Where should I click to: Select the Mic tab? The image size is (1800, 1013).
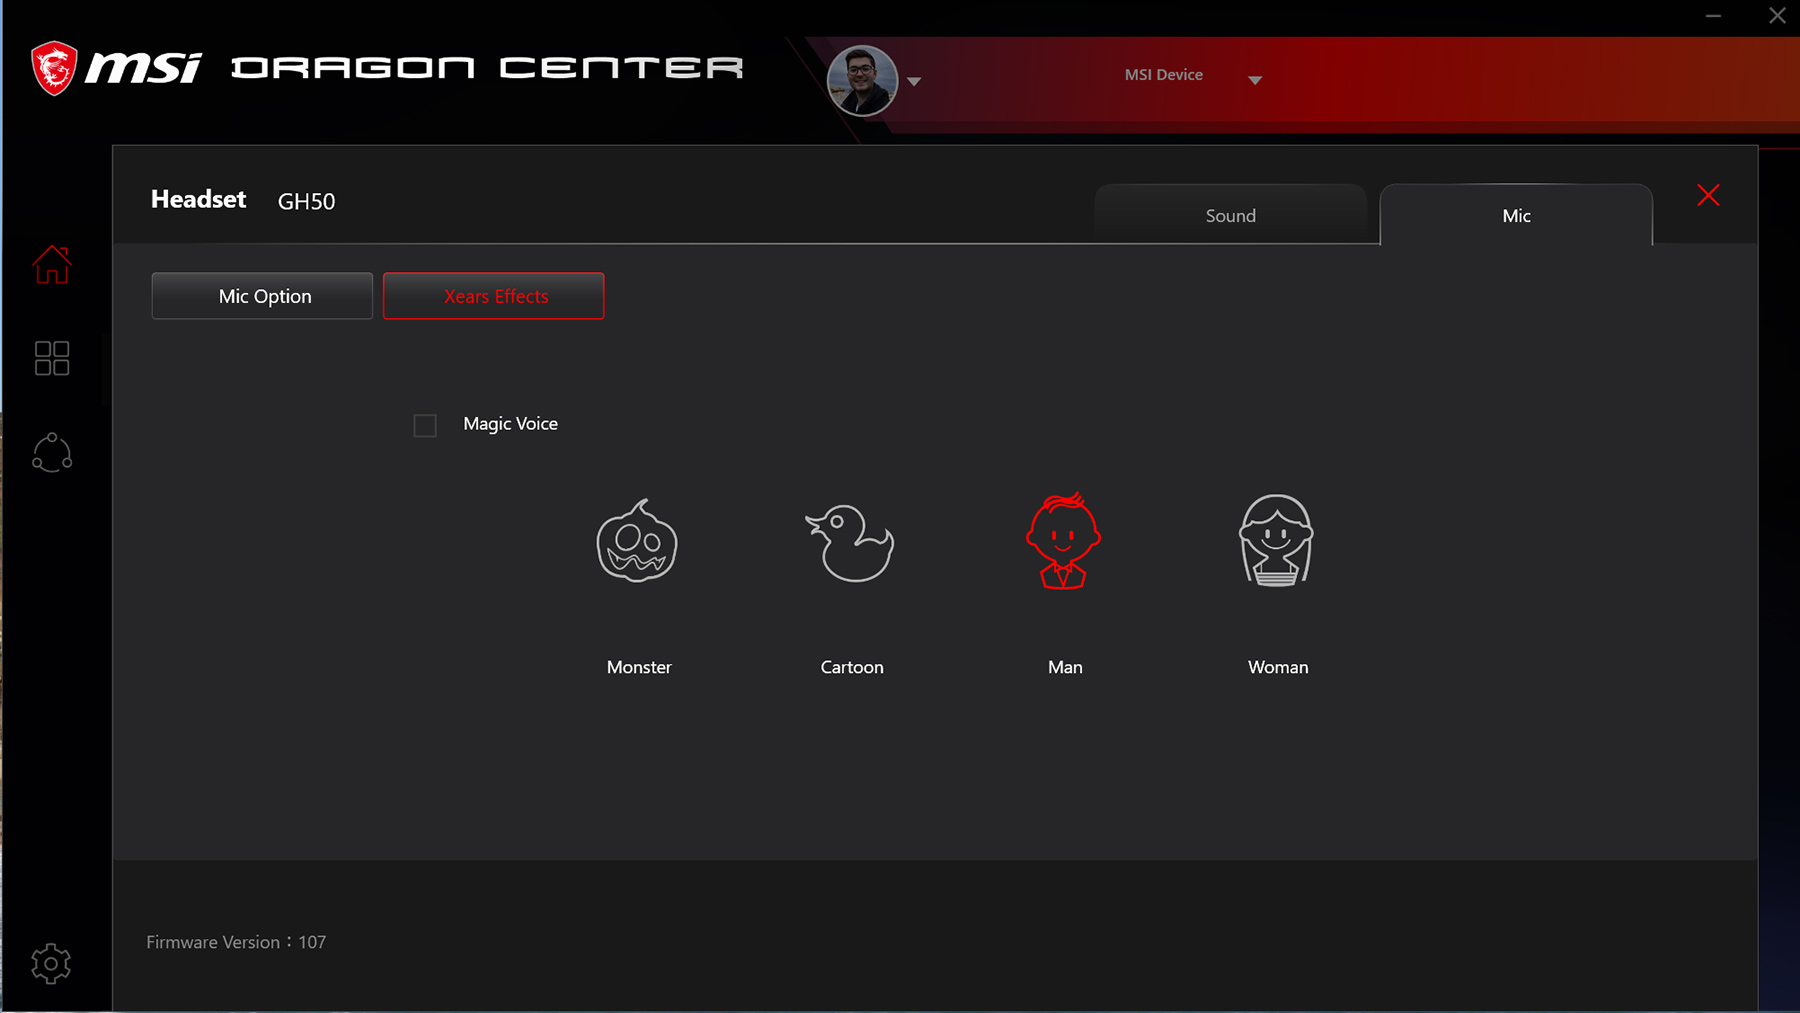(1516, 215)
